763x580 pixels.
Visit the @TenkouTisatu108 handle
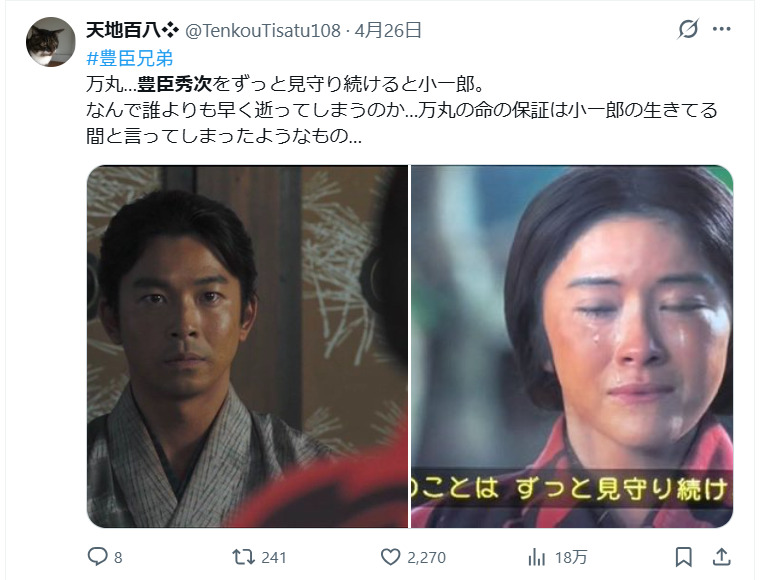pos(263,31)
